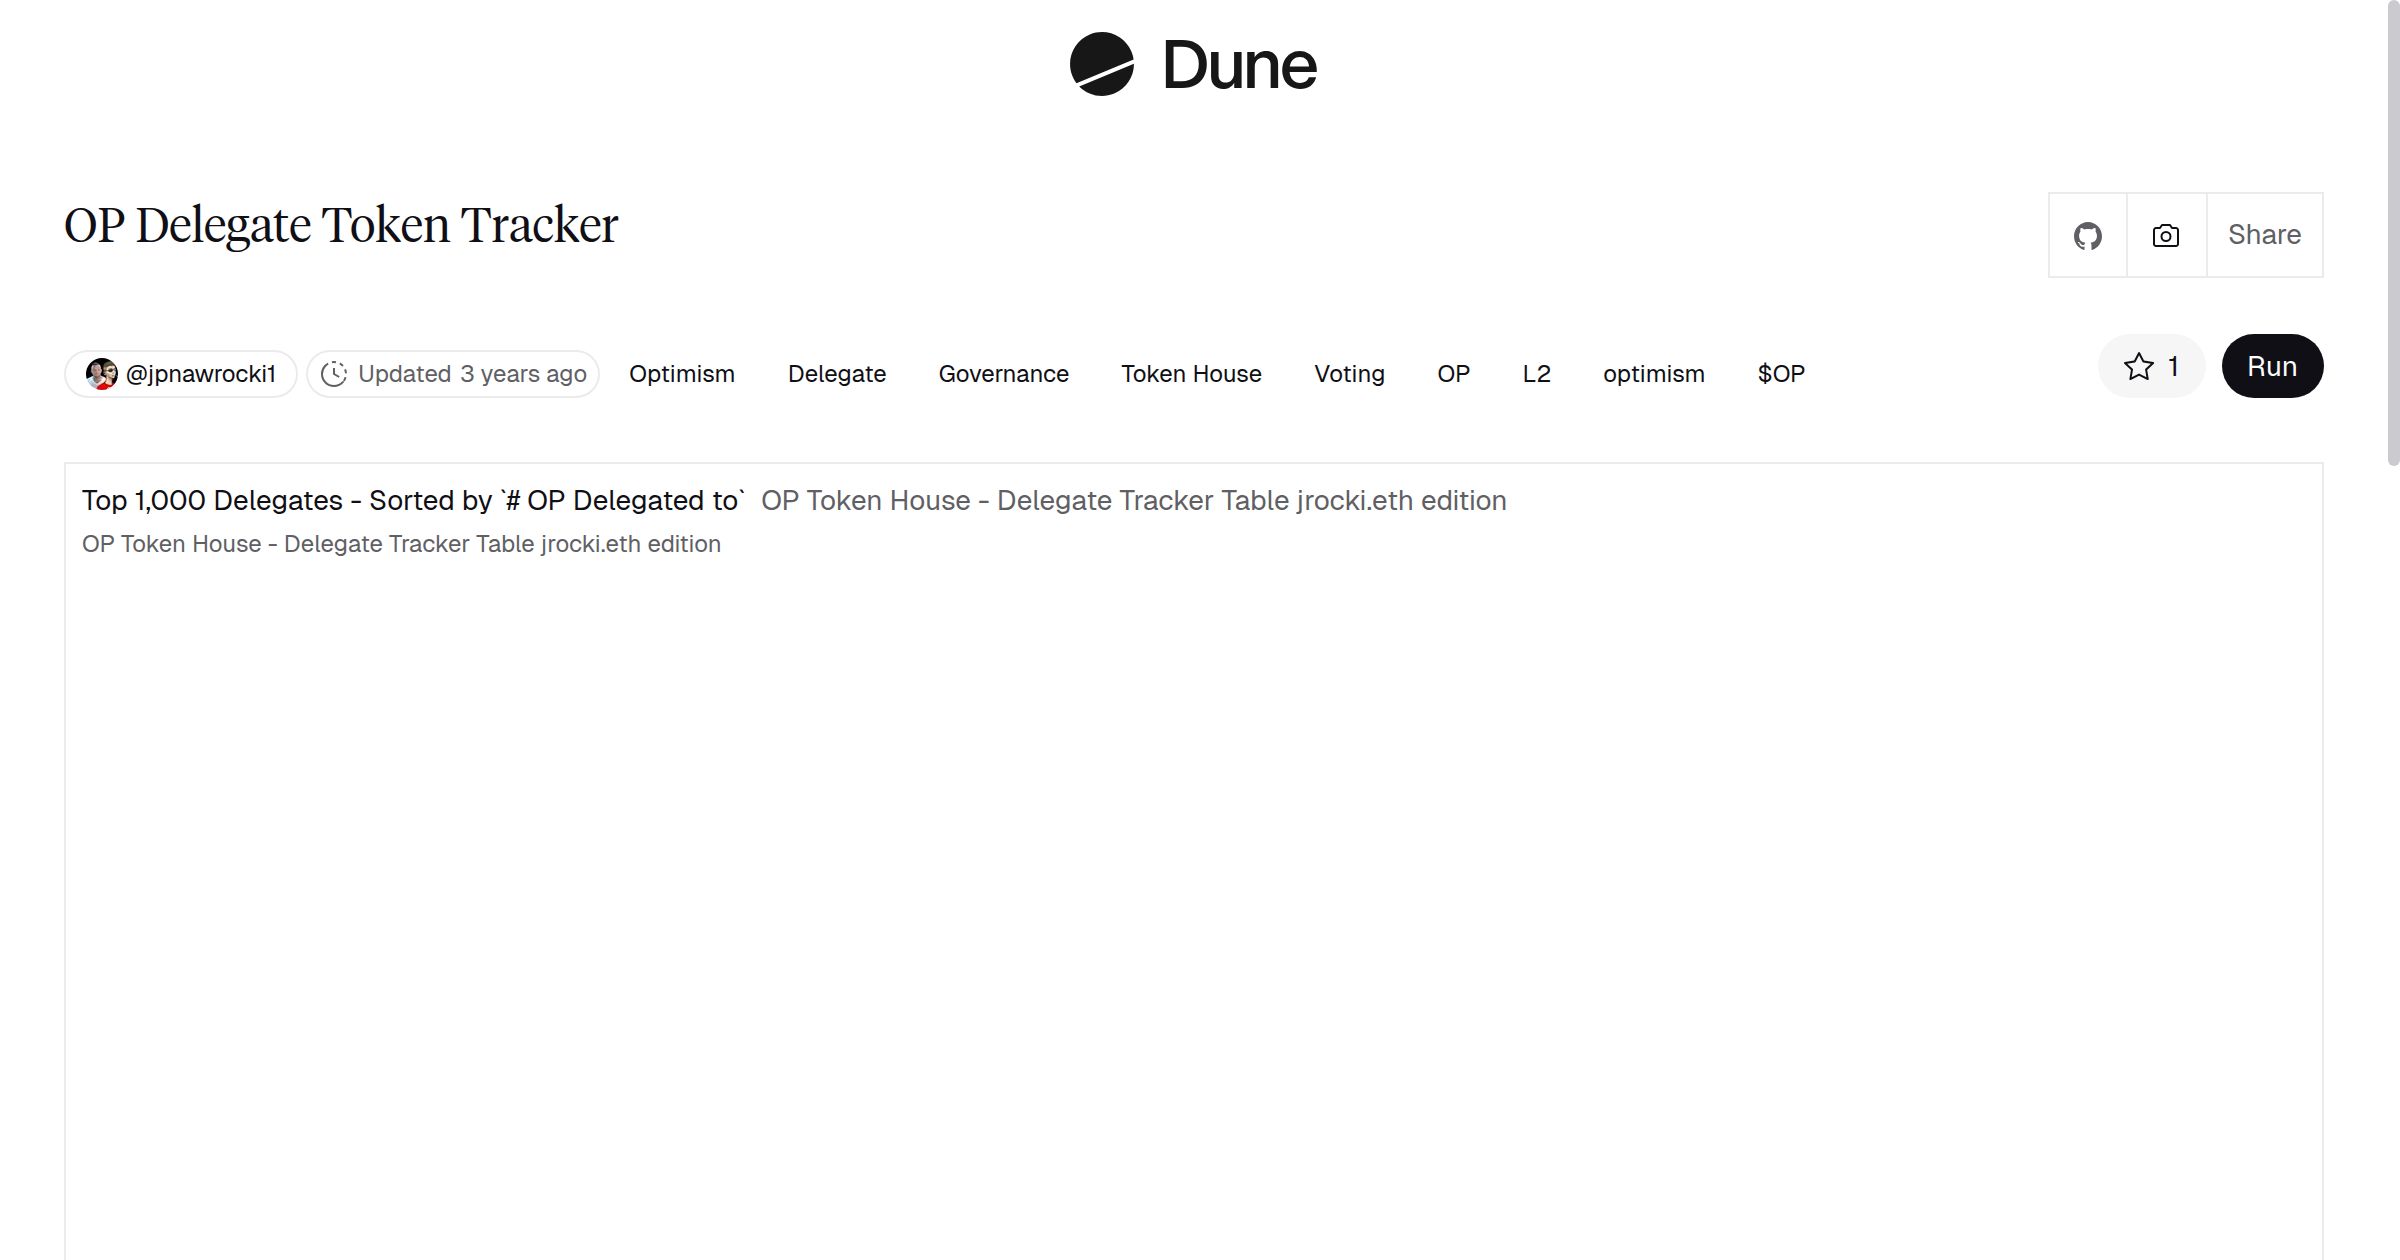Select the Voting tag
The image size is (2400, 1260).
pos(1349,373)
